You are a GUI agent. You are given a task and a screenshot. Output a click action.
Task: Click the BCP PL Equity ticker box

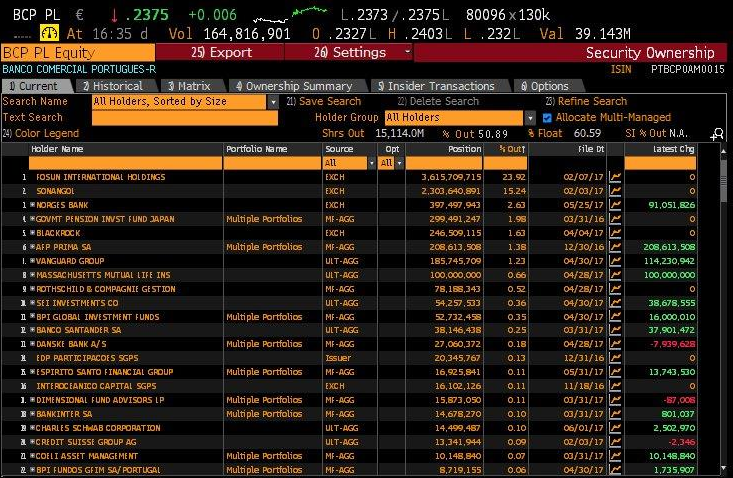pyautogui.click(x=78, y=53)
